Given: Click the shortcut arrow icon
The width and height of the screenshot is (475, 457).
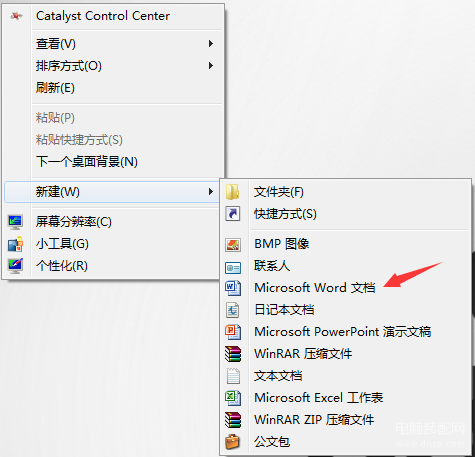Looking at the screenshot, I should [233, 214].
